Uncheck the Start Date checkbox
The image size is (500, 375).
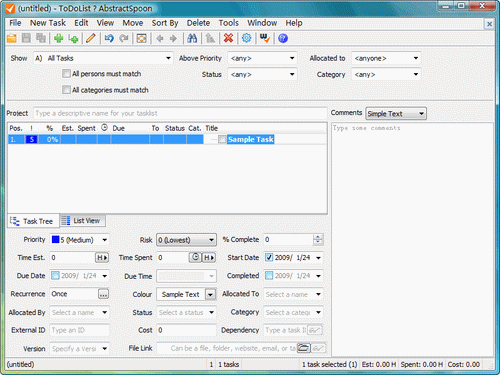269,258
